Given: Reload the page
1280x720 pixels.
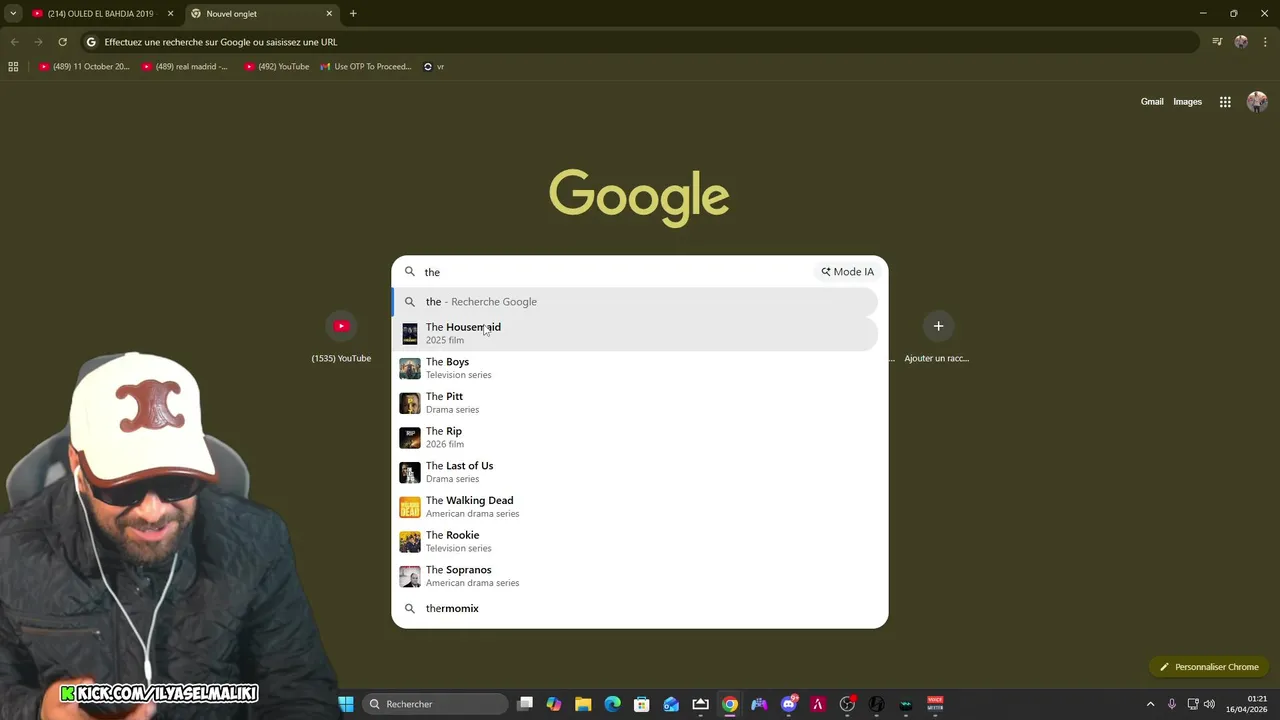Looking at the screenshot, I should [62, 42].
